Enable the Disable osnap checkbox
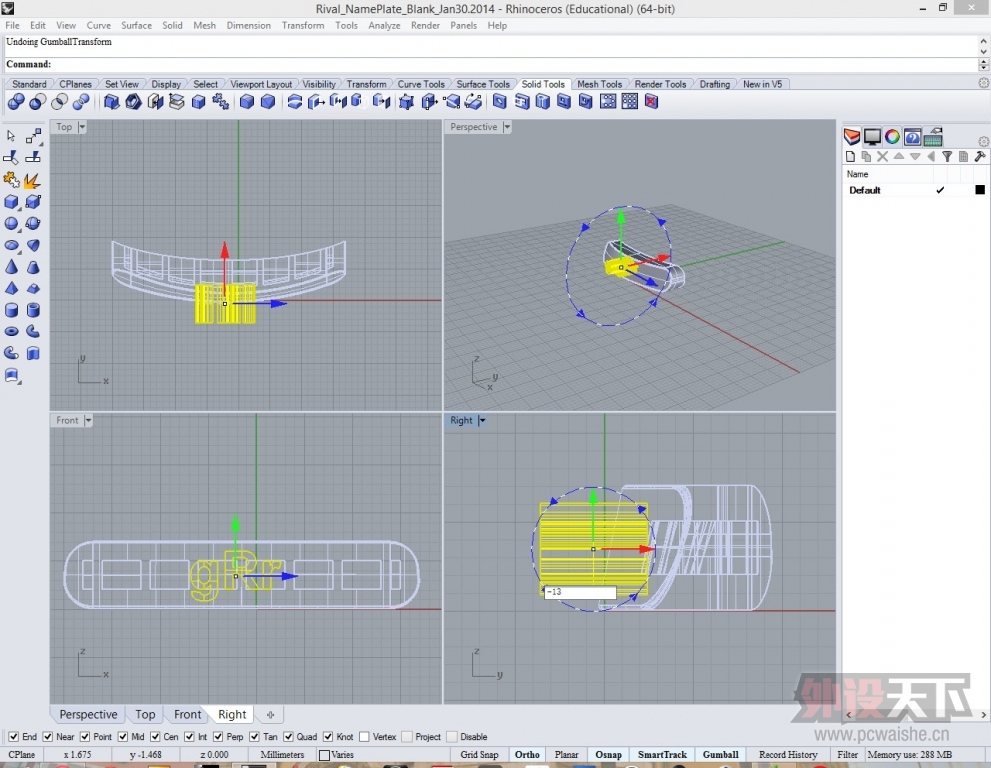 click(x=452, y=736)
